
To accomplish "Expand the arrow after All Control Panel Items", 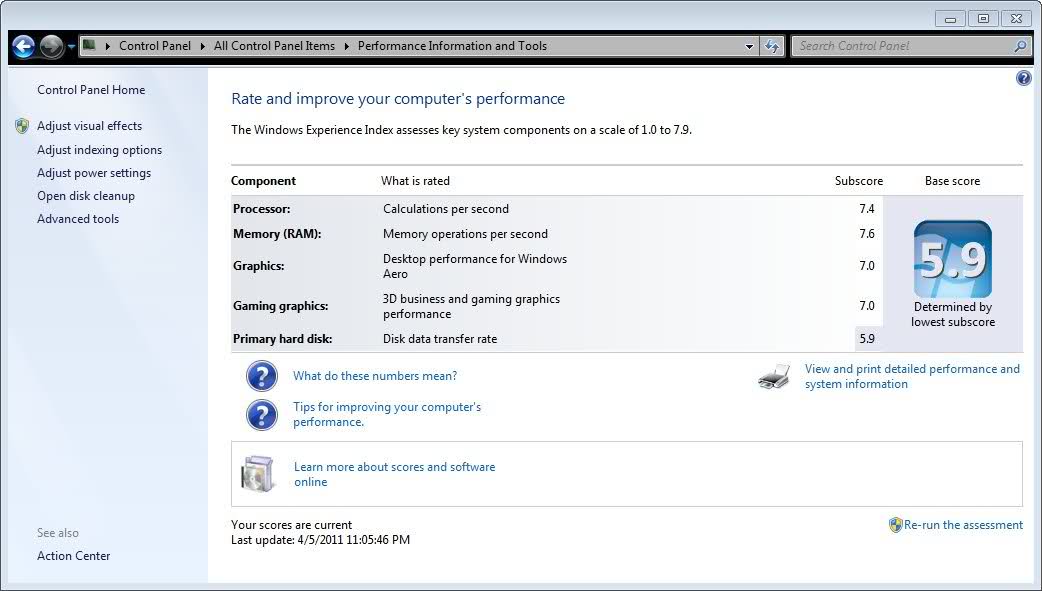I will tap(346, 47).
